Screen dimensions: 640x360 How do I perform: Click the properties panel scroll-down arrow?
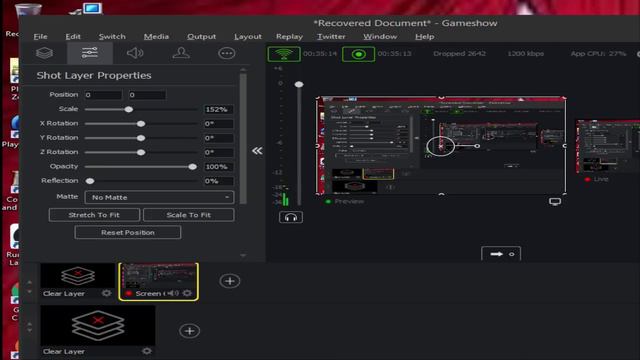[x=243, y=256]
